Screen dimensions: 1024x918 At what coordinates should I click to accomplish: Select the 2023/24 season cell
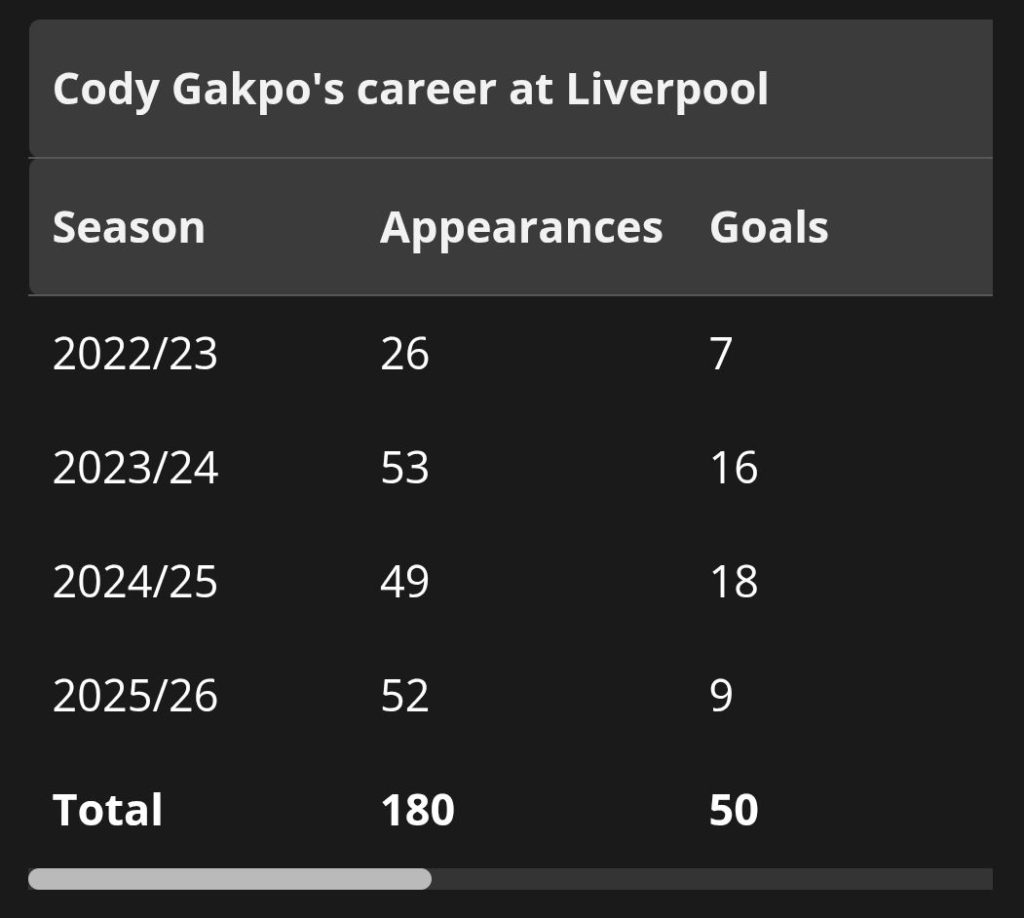coord(135,467)
